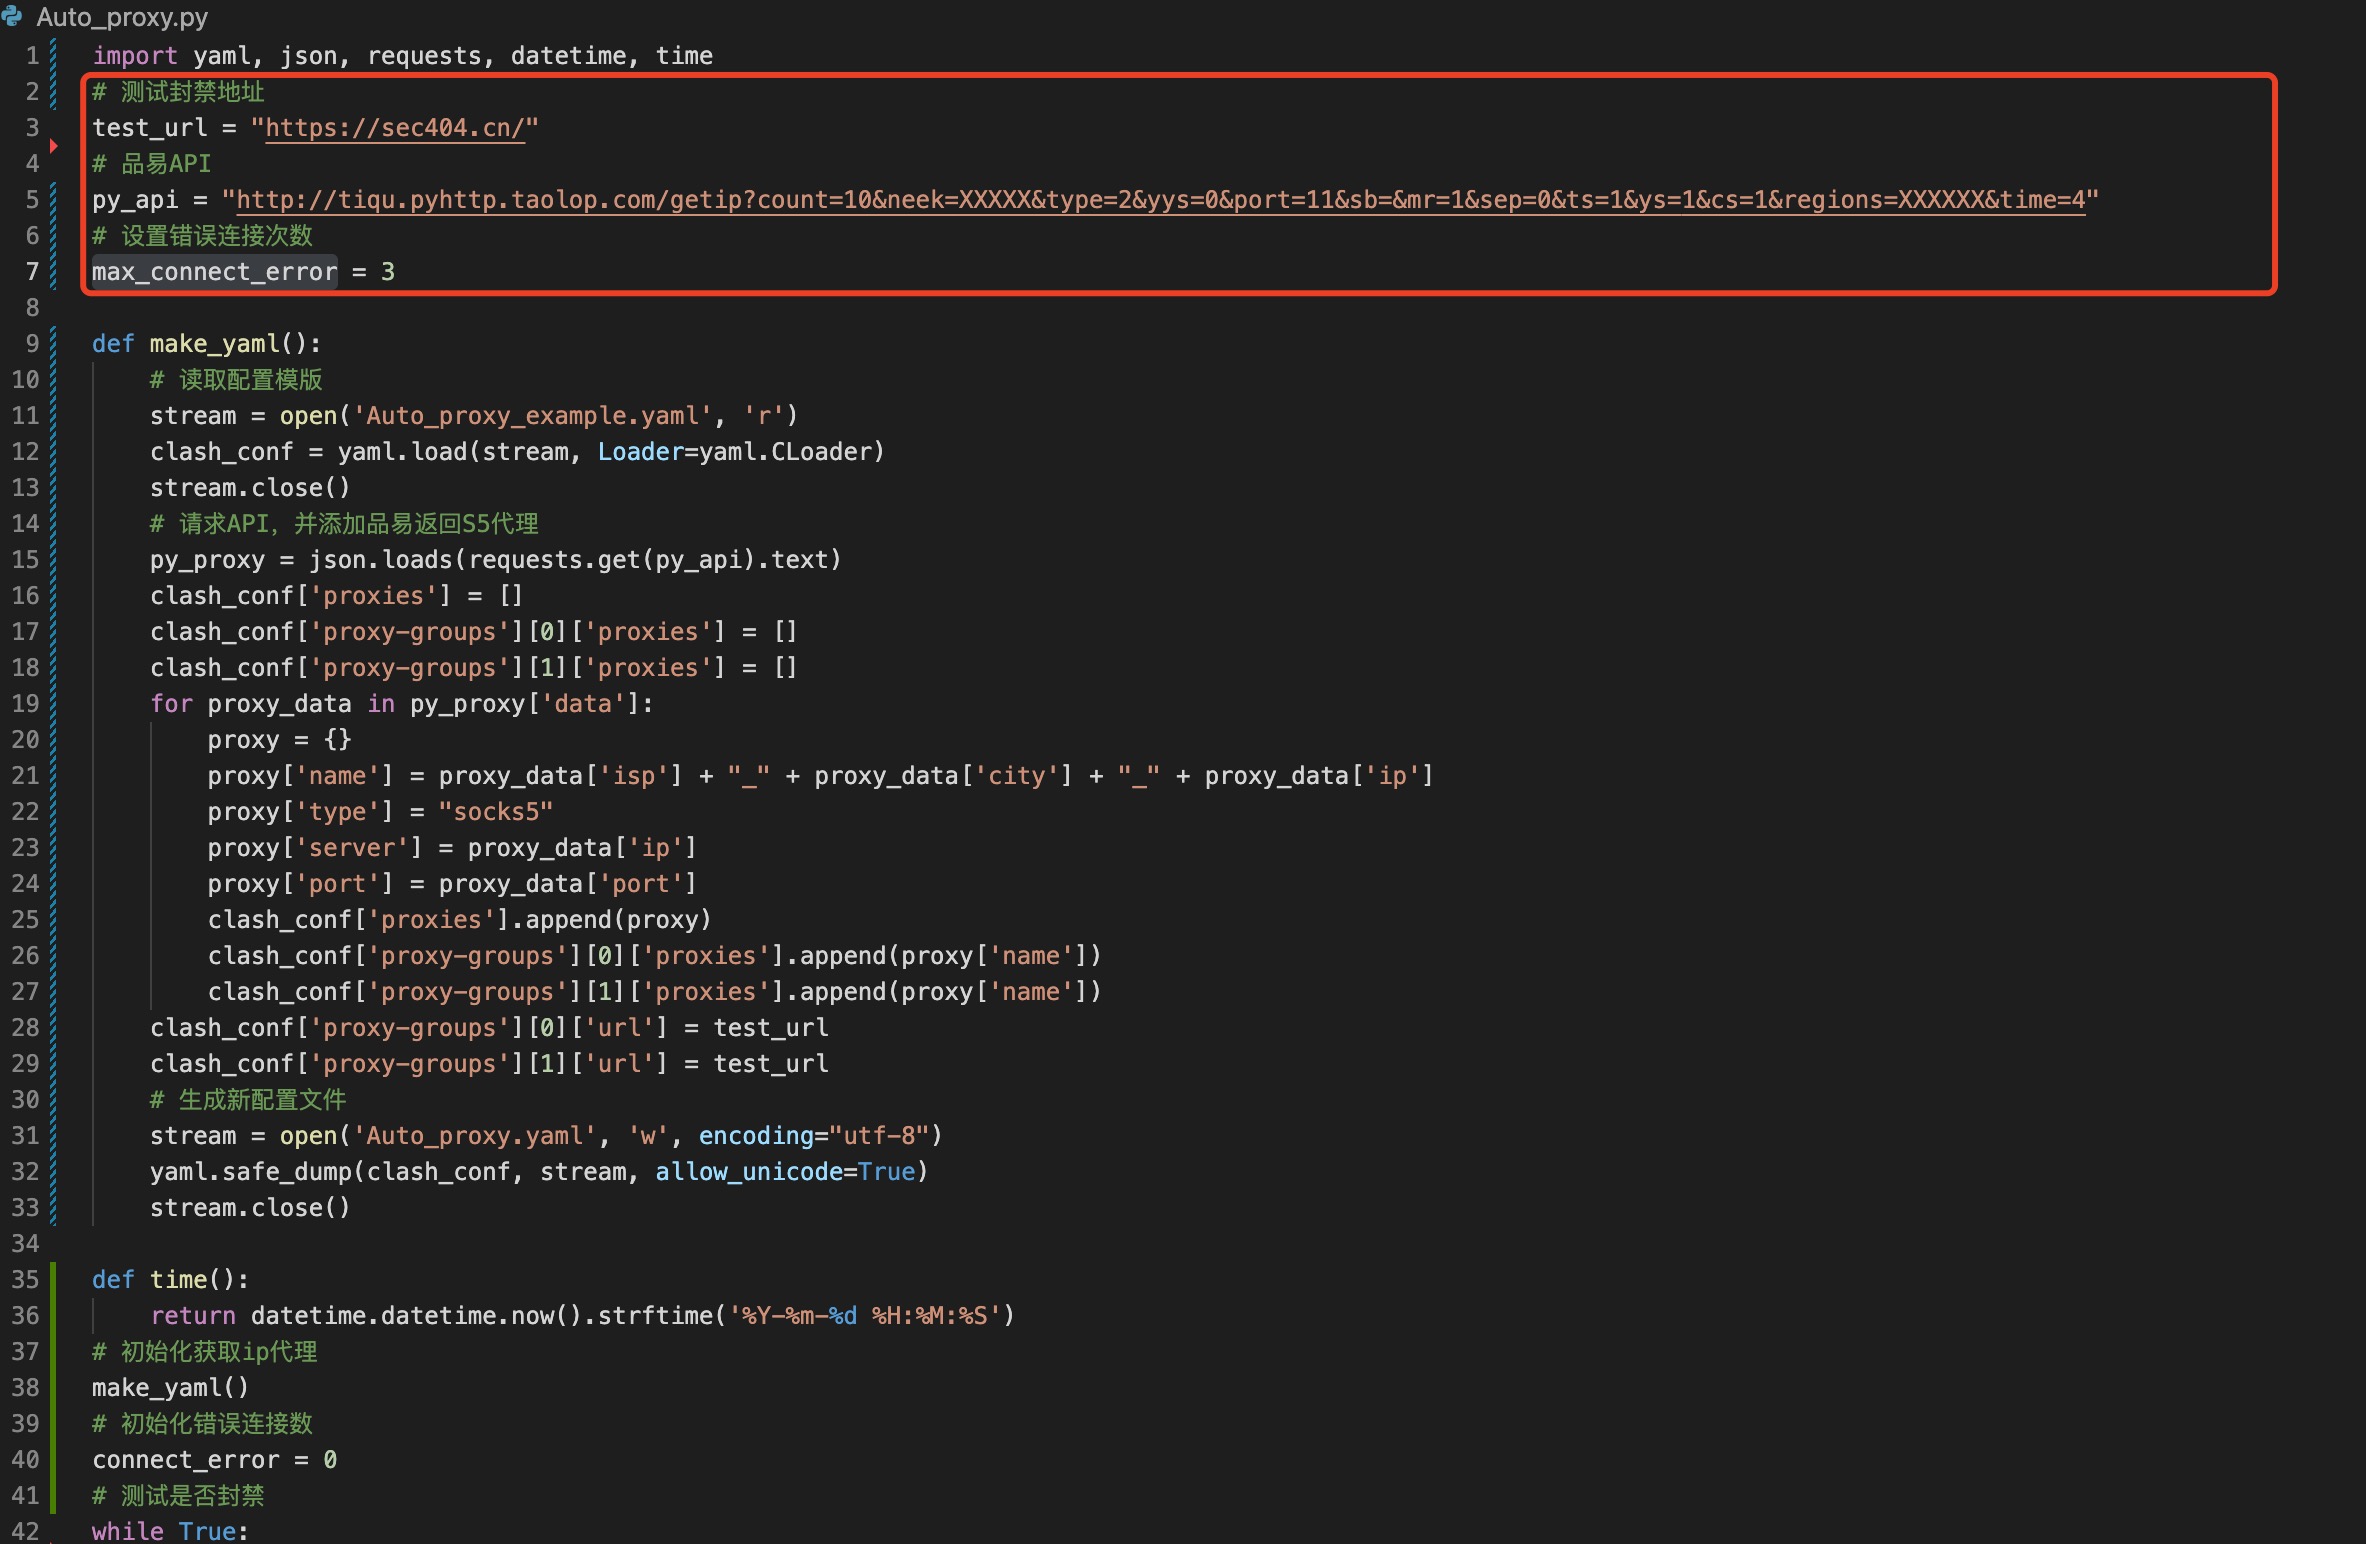Click the while keyword on line 42
The height and width of the screenshot is (1544, 2366).
(127, 1531)
